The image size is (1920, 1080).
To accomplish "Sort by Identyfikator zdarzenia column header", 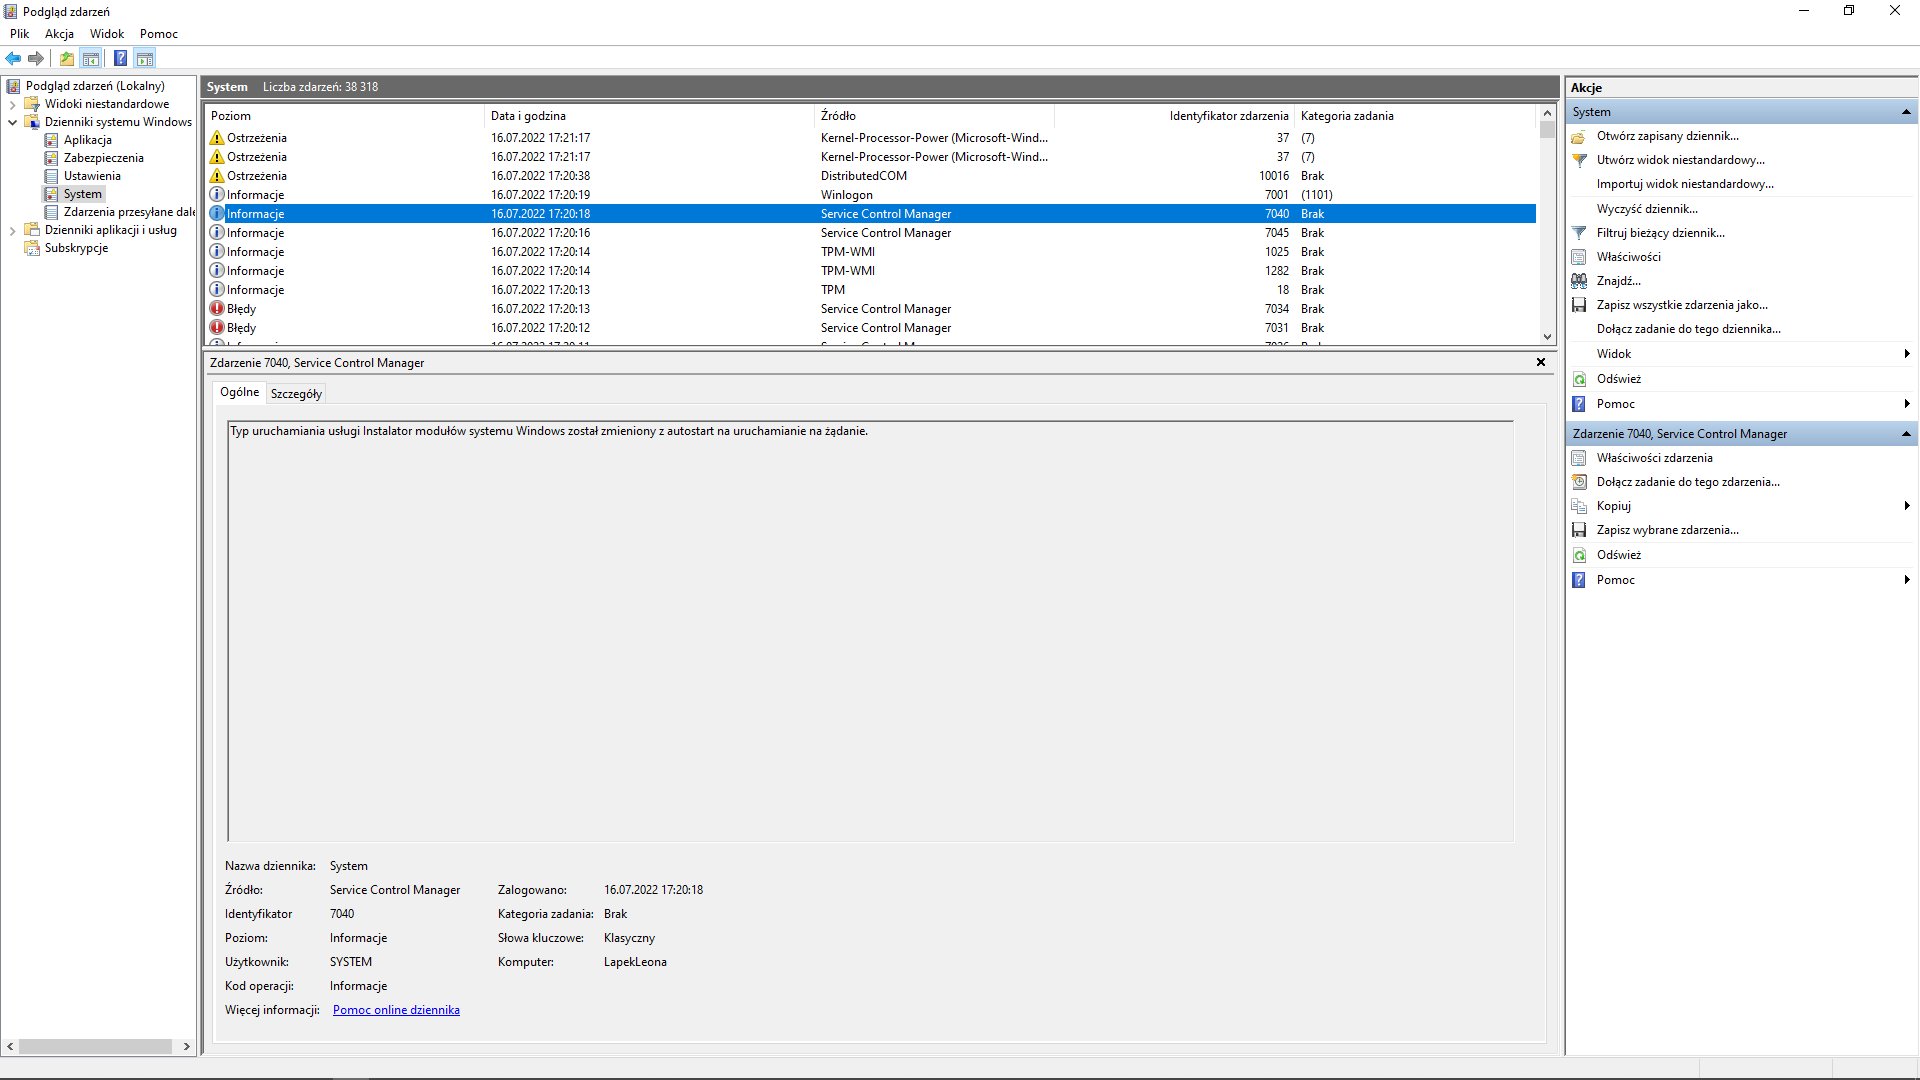I will (1175, 116).
